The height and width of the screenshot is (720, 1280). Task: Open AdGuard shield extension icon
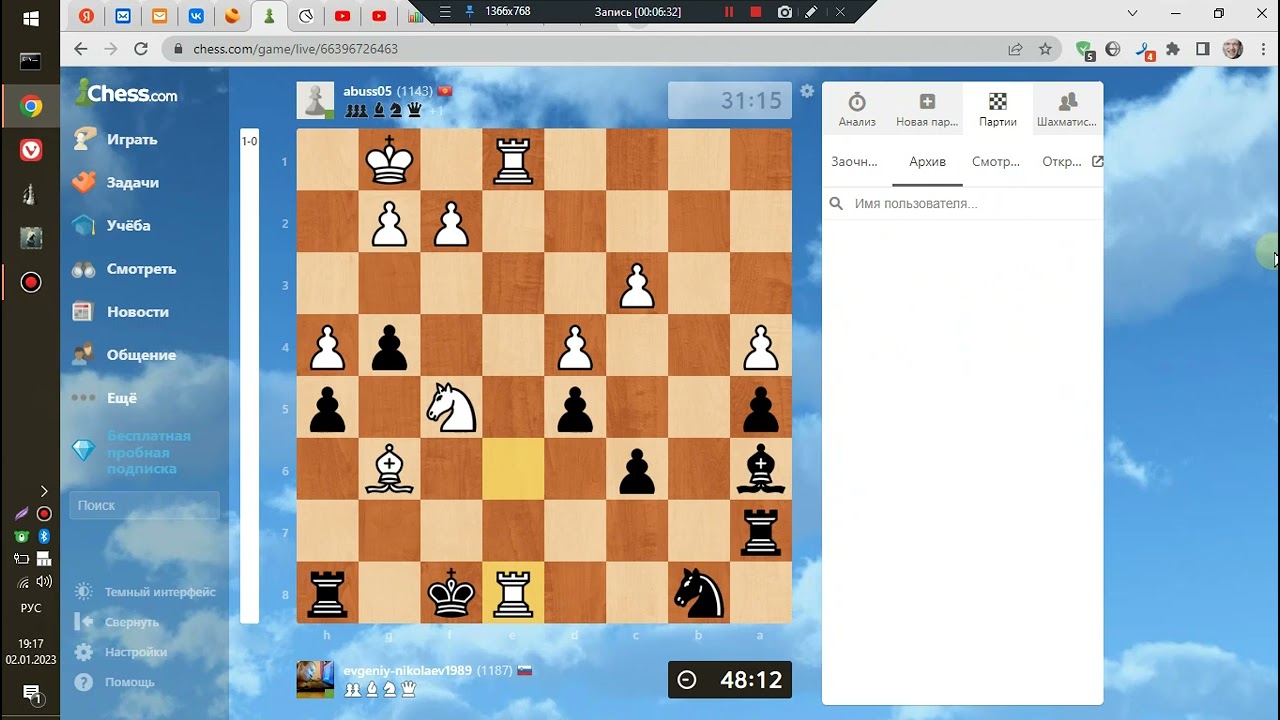(x=1085, y=49)
